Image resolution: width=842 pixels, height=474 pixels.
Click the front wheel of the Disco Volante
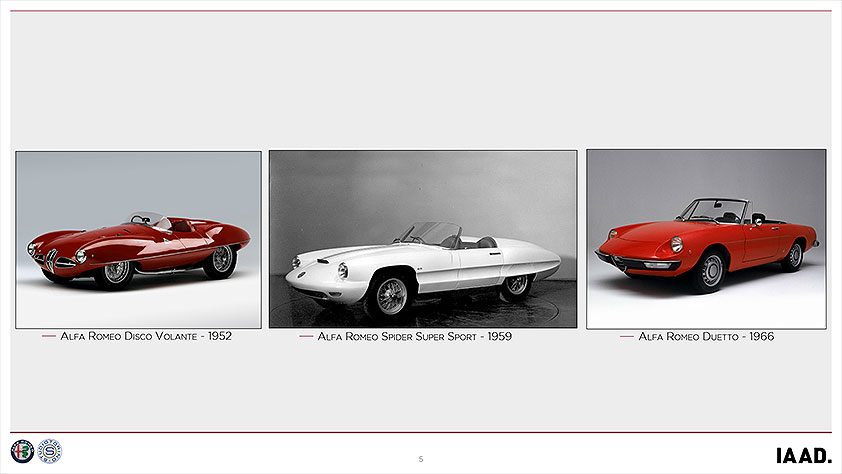[x=116, y=272]
